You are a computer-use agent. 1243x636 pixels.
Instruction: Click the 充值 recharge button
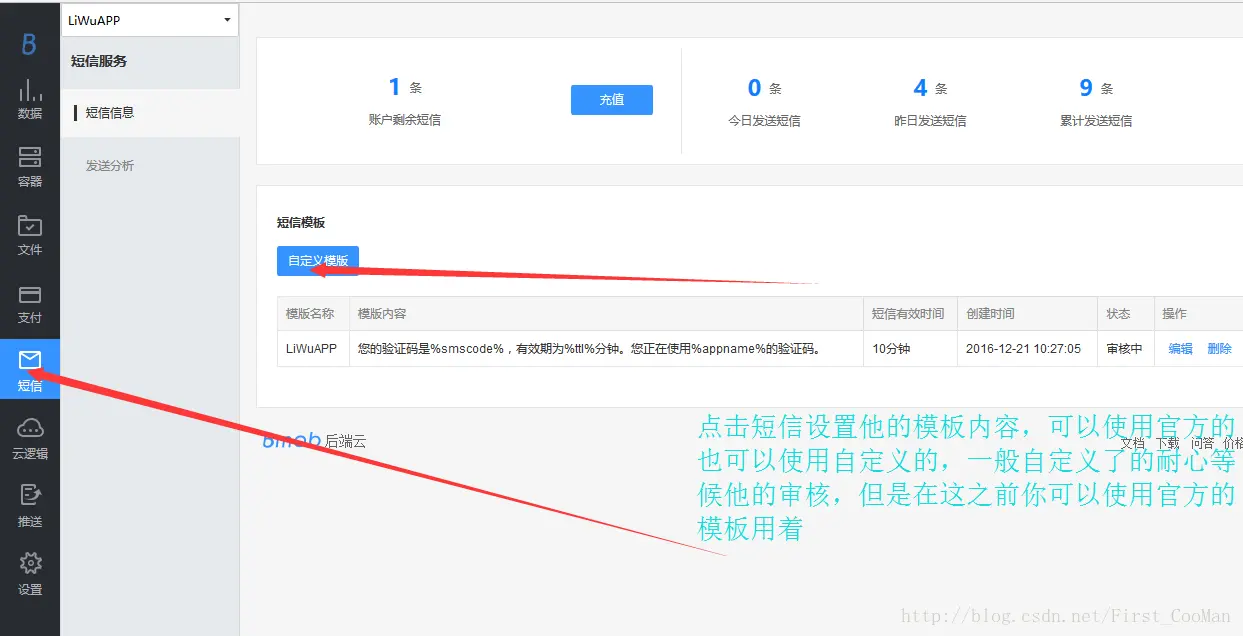[x=611, y=100]
